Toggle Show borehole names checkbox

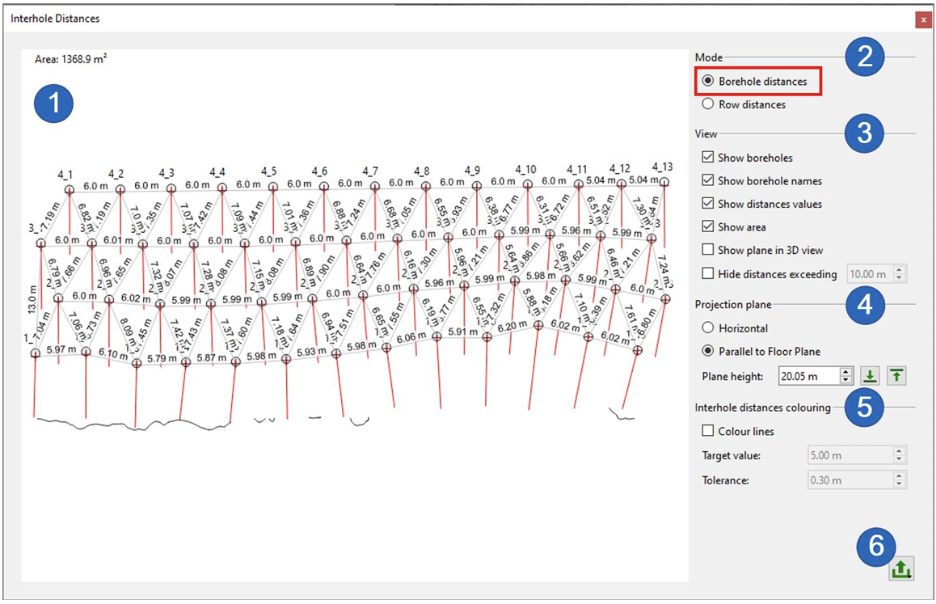pyautogui.click(x=708, y=181)
